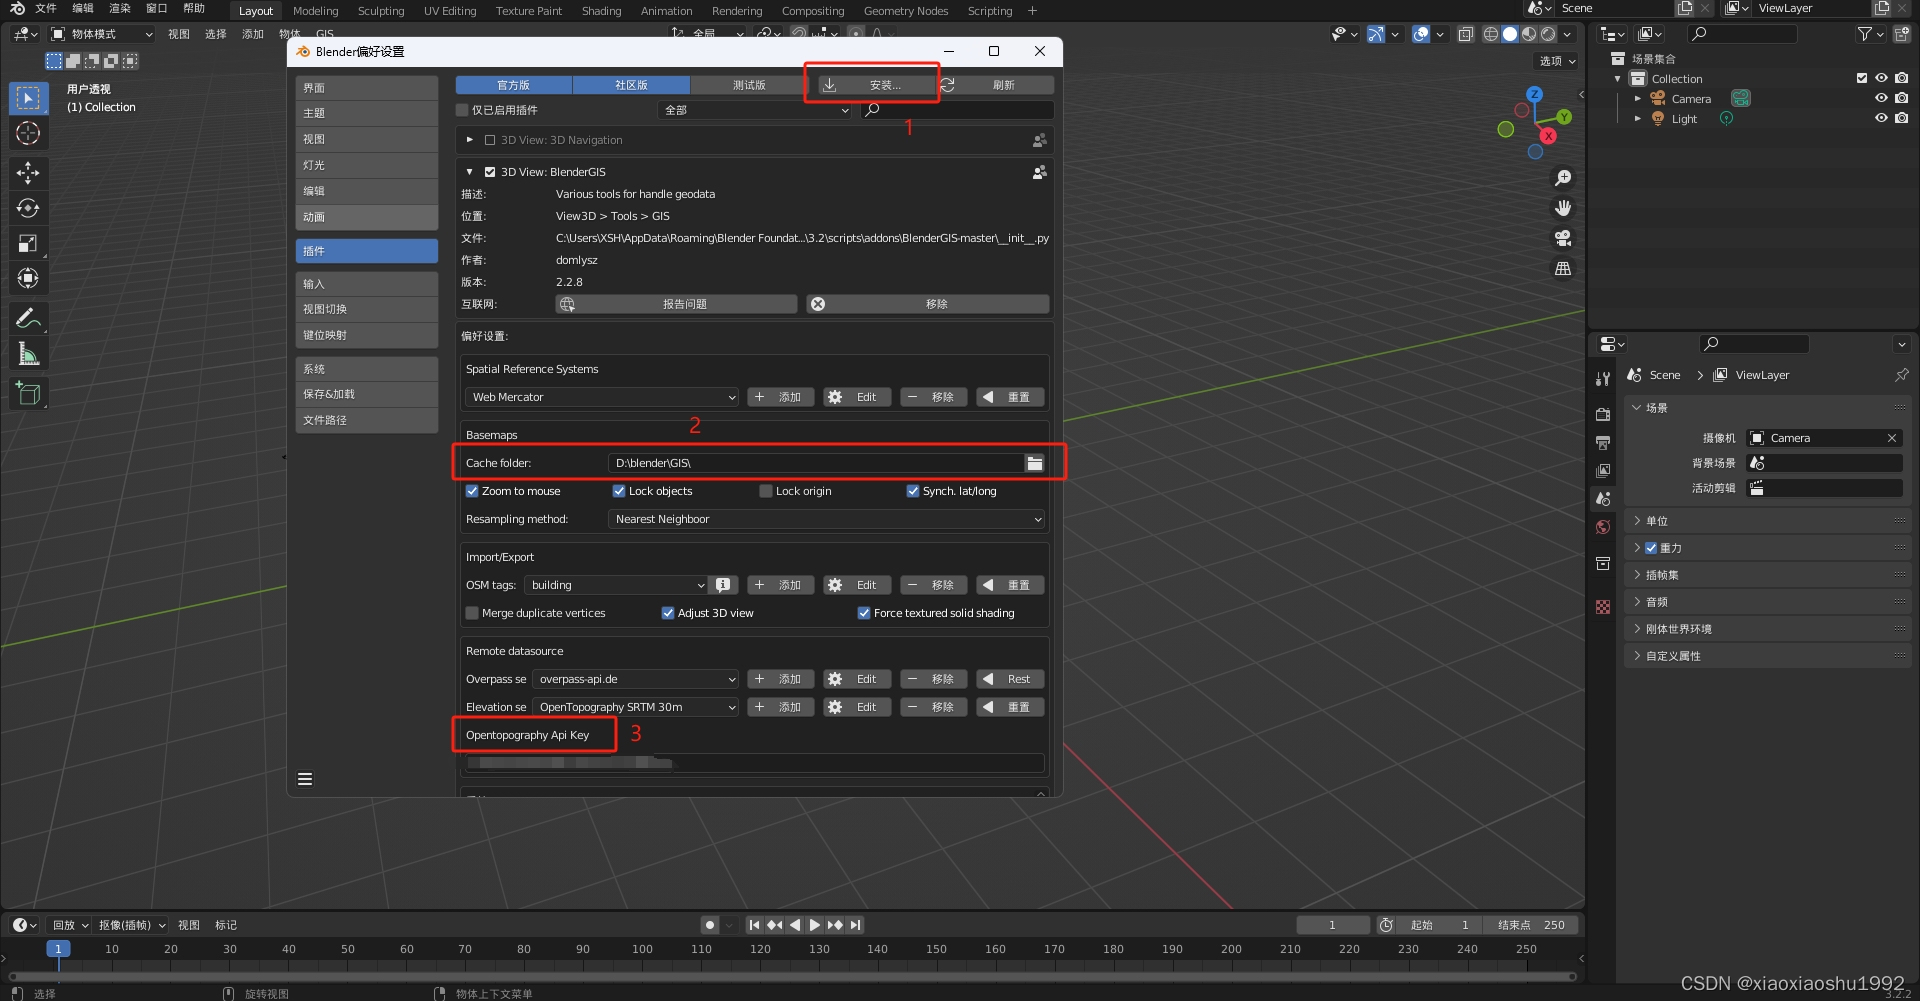This screenshot has width=1920, height=1001.
Task: Toggle Camera visibility in the outliner
Action: click(x=1881, y=98)
